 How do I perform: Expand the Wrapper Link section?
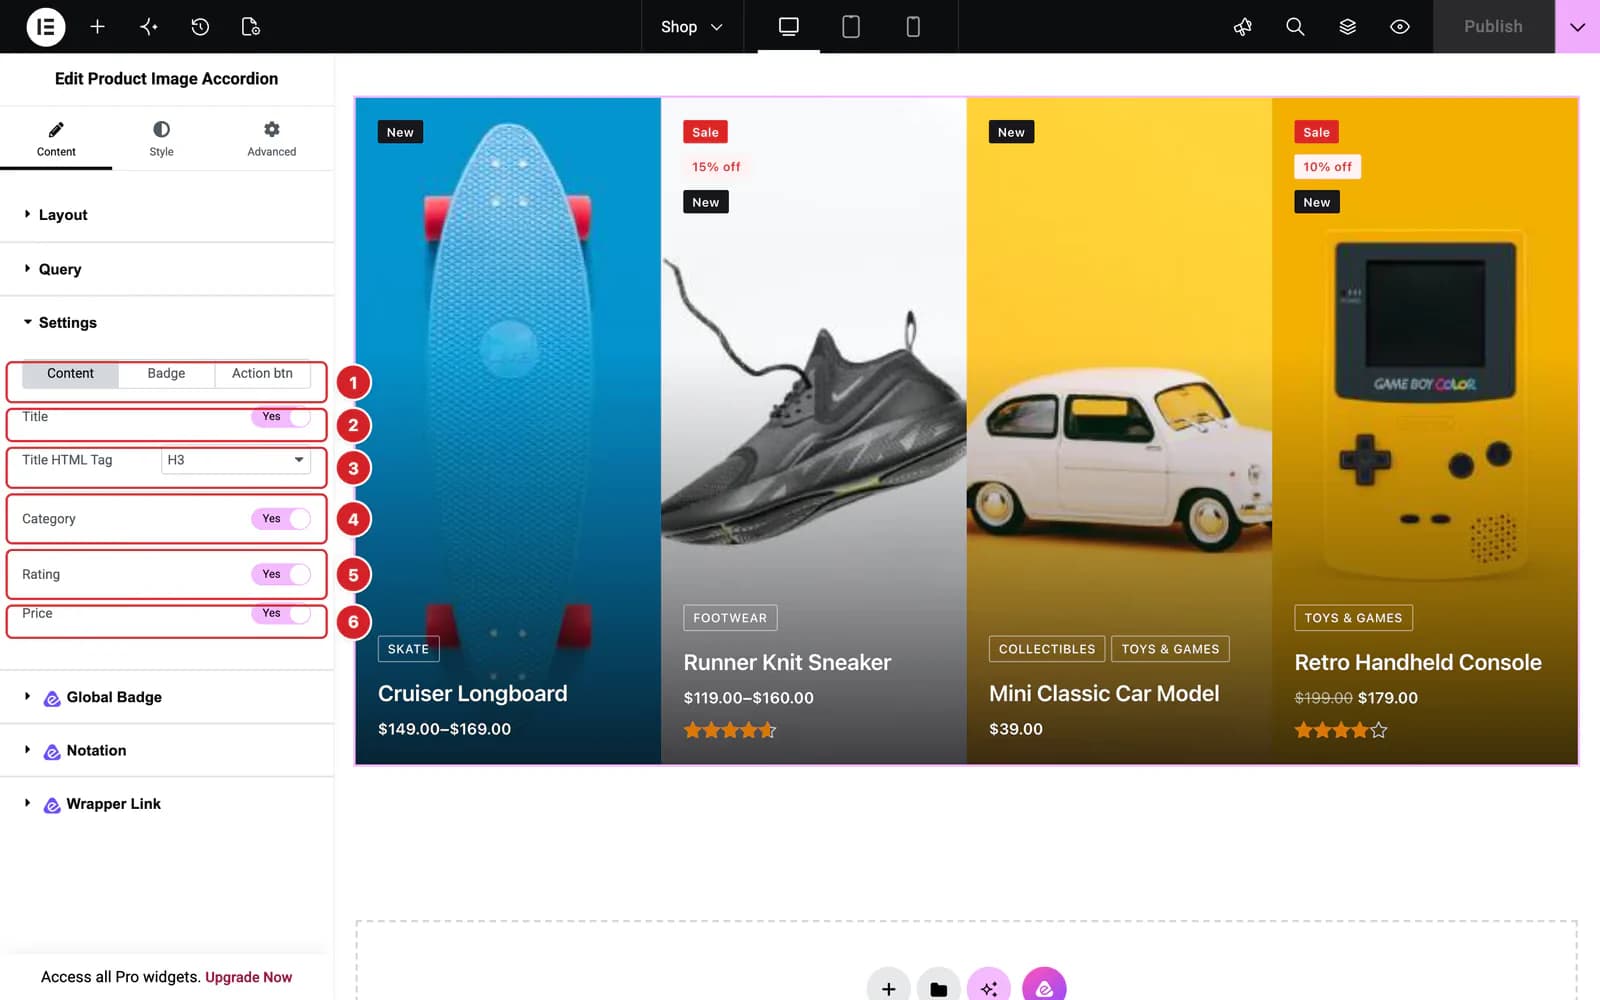click(x=166, y=804)
